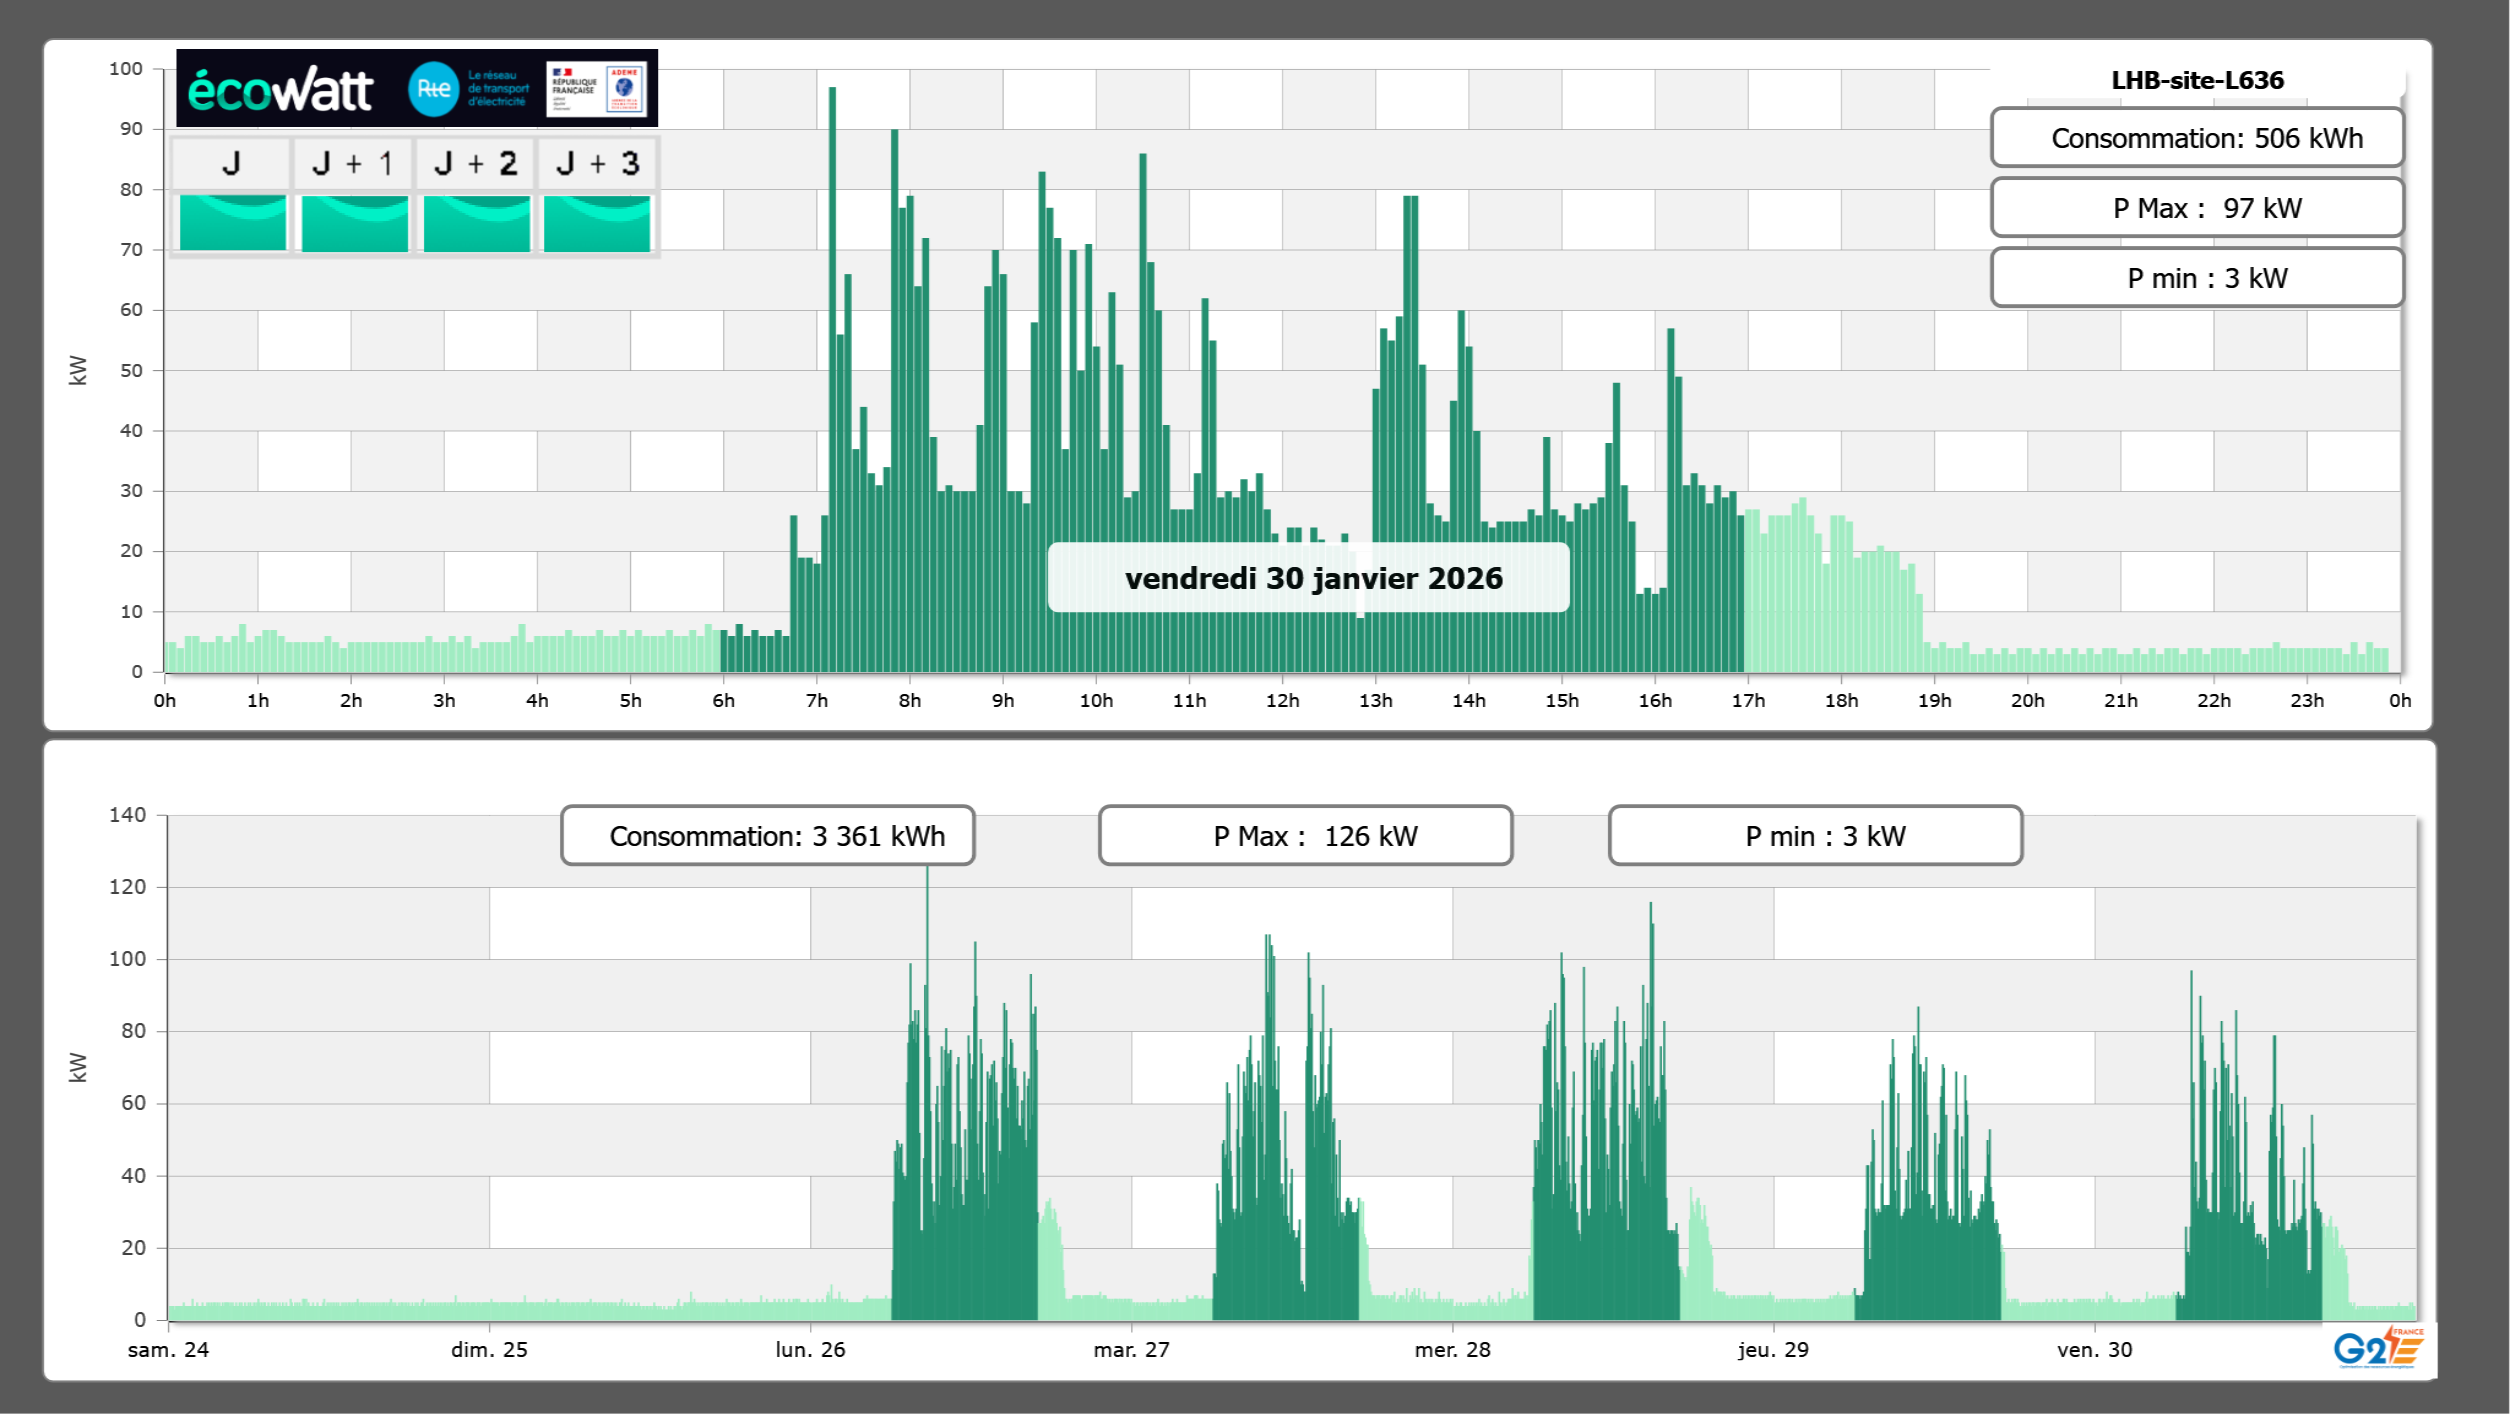Viewport: 2511px width, 1415px height.
Task: Click the République Française ADEME logo
Action: 596,89
